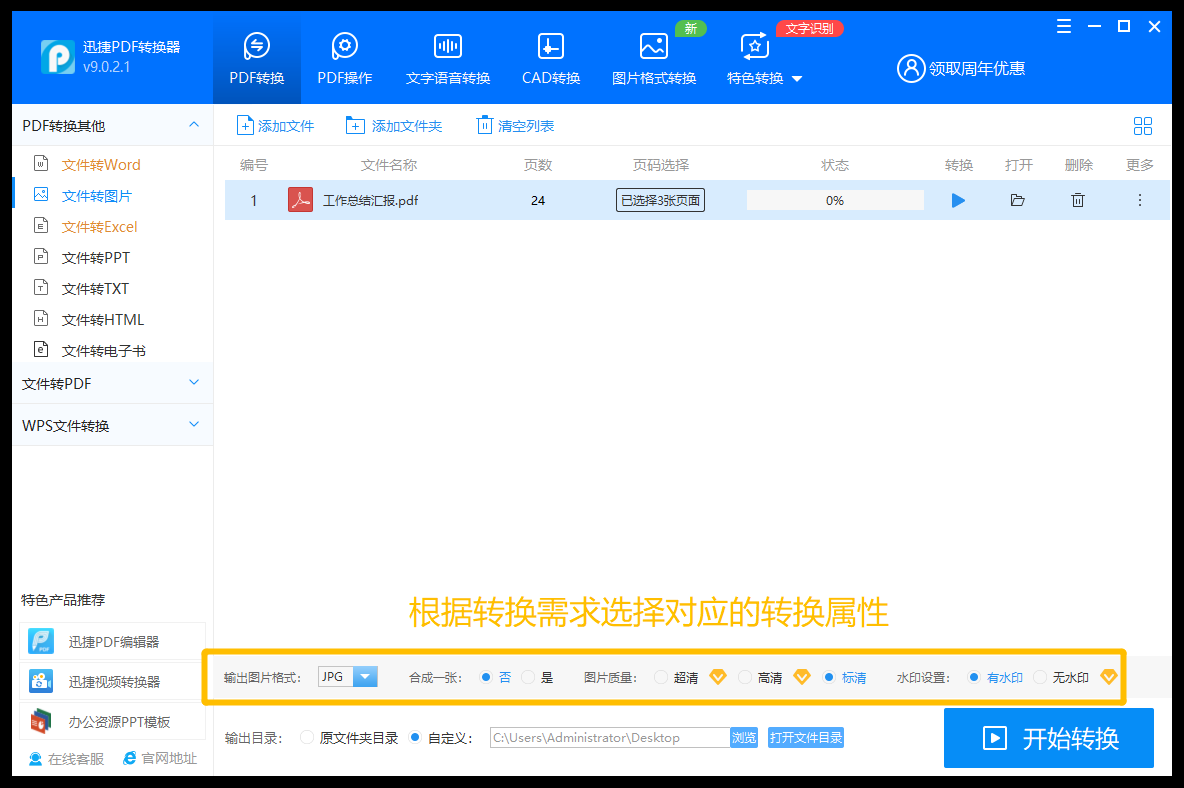Collapse the PDF转换其他 section
This screenshot has width=1184, height=788.
coord(194,125)
